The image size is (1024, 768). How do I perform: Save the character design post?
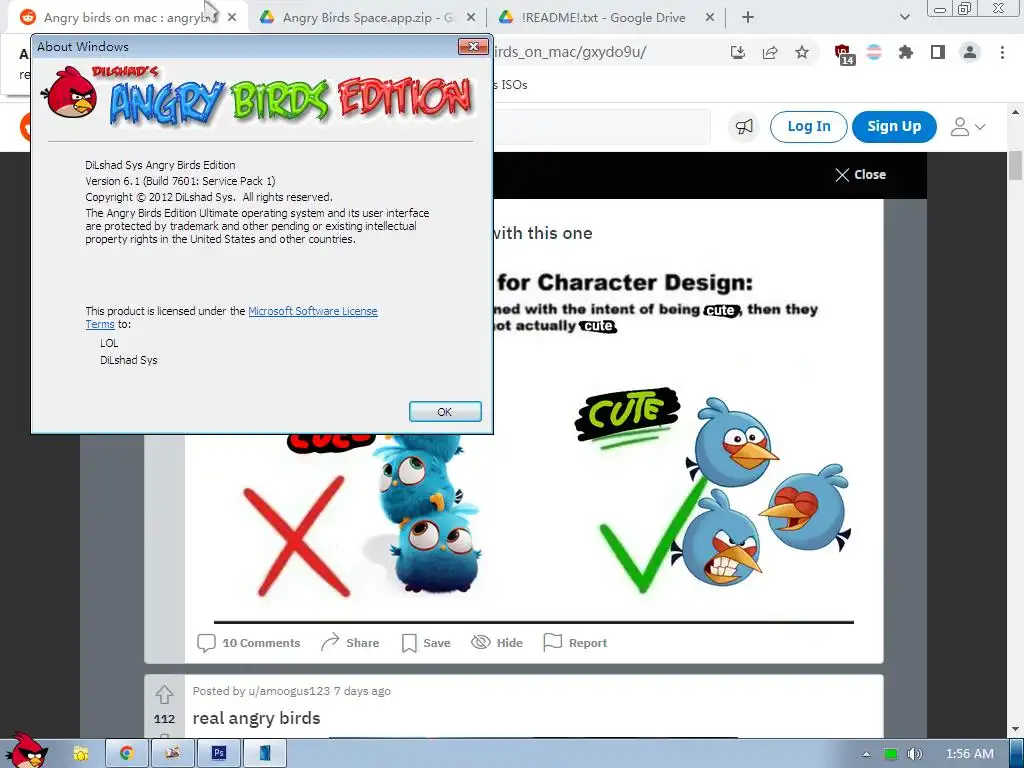coord(426,643)
